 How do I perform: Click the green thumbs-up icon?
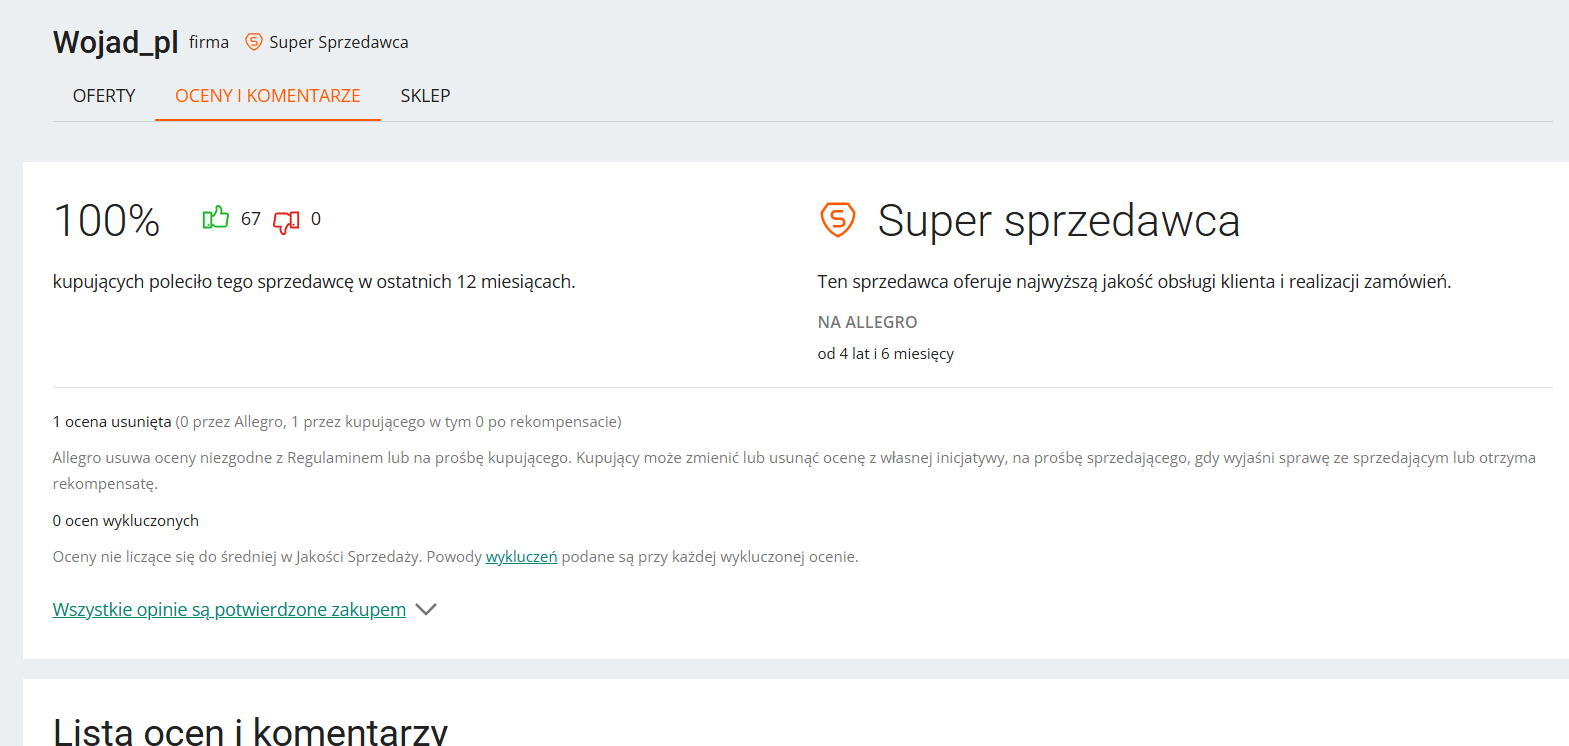(216, 218)
